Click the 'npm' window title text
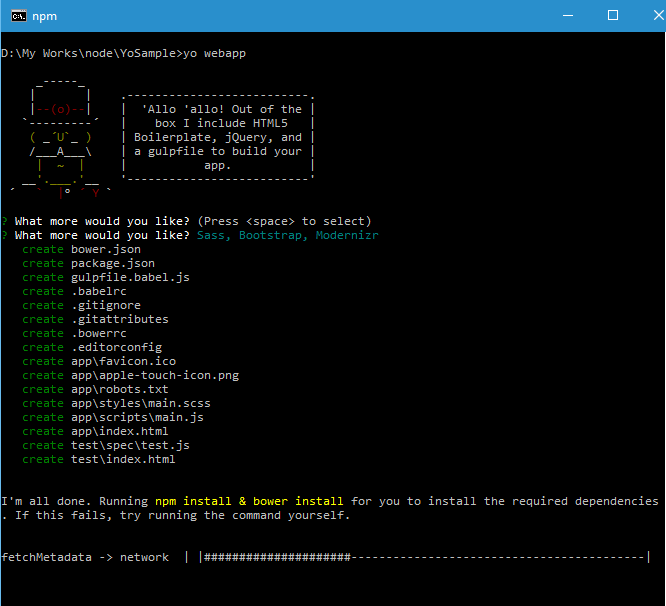 [45, 16]
